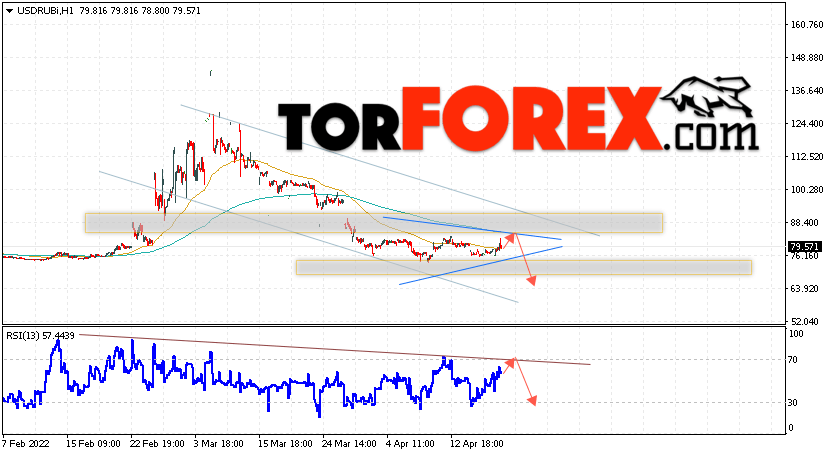Select the current price label 79.571
This screenshot has width=826, height=455.
tap(804, 246)
